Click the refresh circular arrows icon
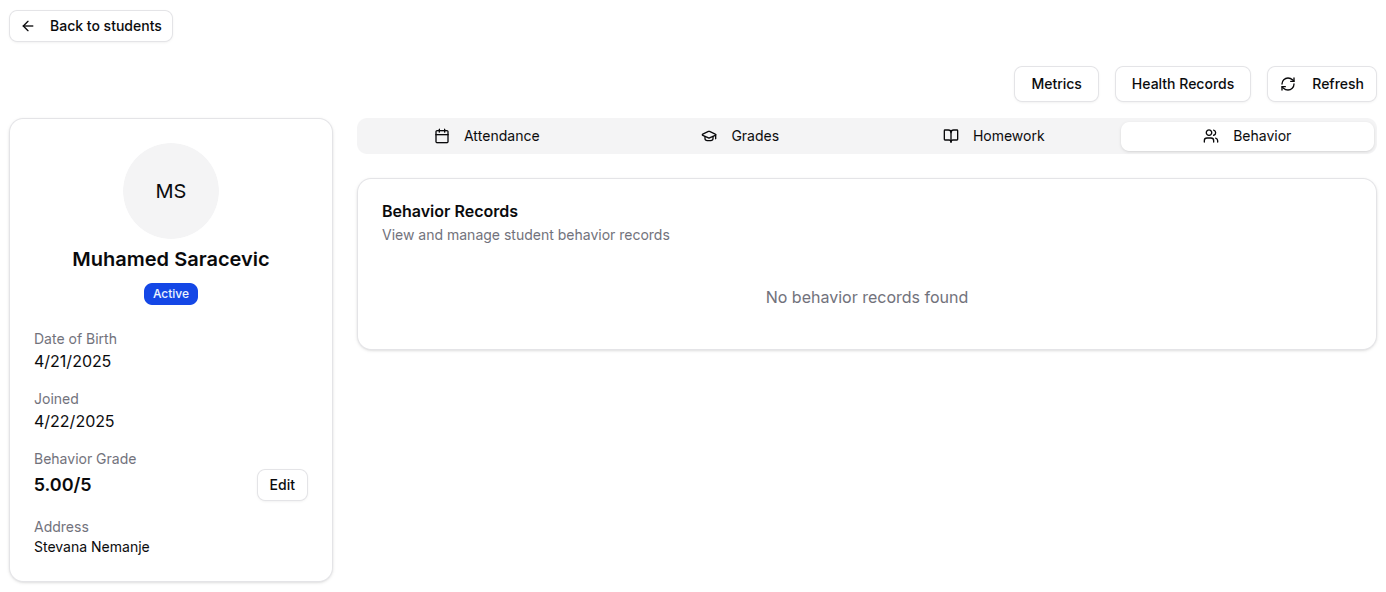 [x=1288, y=84]
